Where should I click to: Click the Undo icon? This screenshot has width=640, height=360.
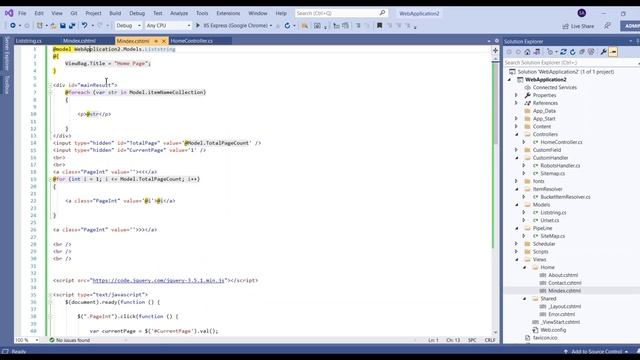point(84,26)
